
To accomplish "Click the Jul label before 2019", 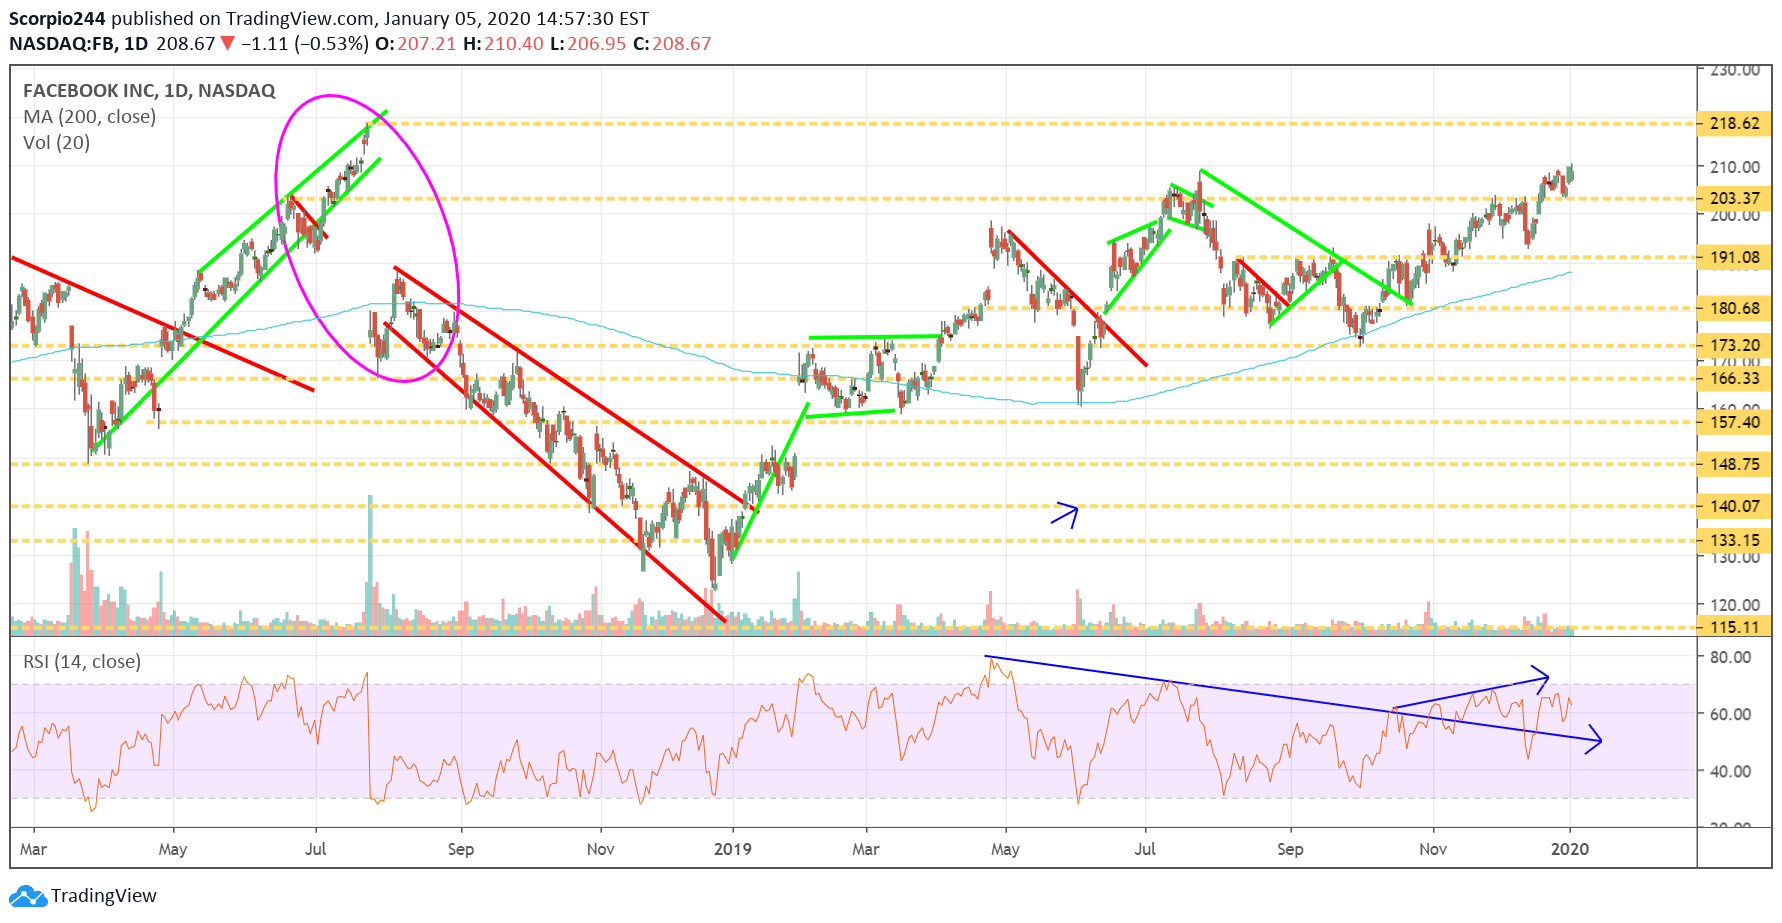I will (x=315, y=849).
